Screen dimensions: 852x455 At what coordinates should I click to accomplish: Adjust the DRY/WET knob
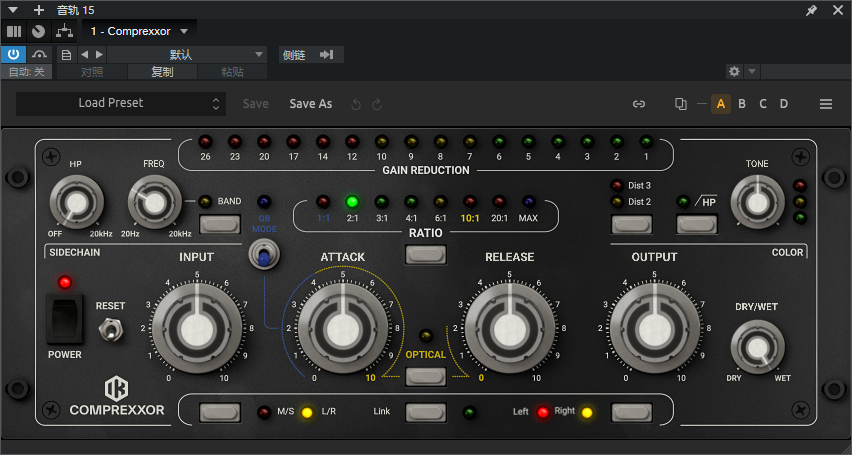pos(757,347)
